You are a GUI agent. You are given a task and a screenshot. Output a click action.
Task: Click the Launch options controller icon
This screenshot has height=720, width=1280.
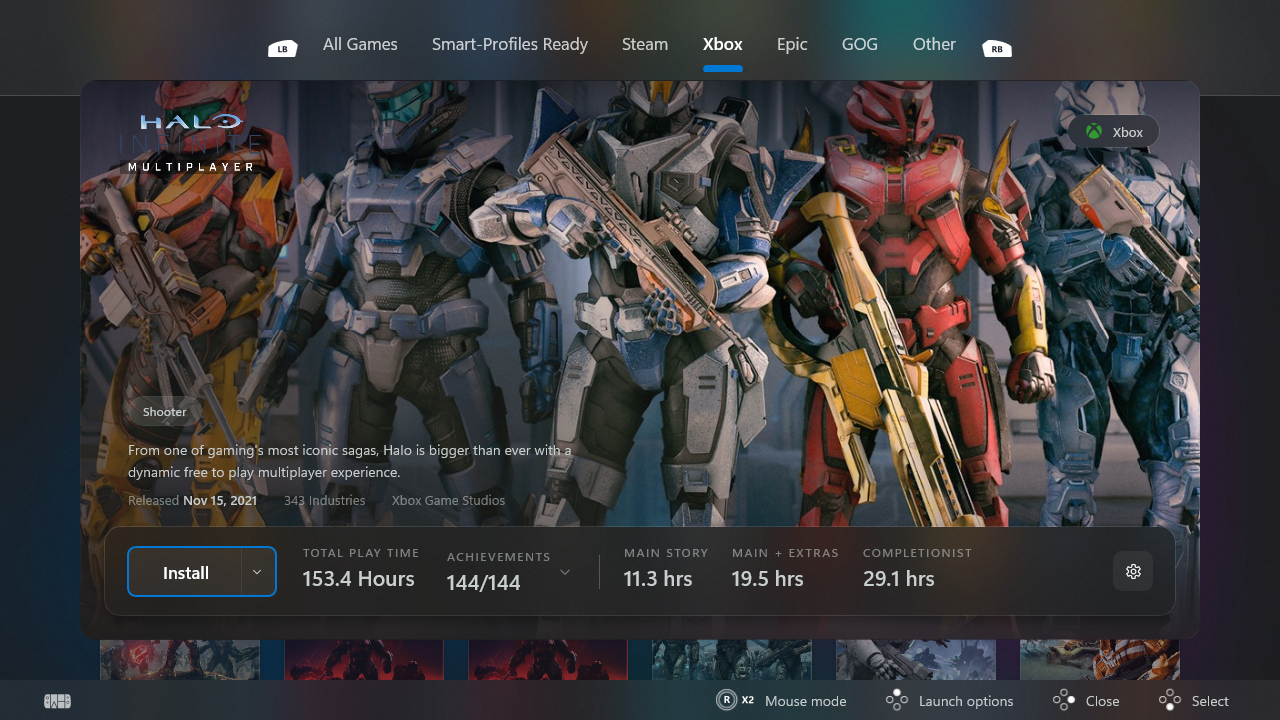tap(896, 700)
